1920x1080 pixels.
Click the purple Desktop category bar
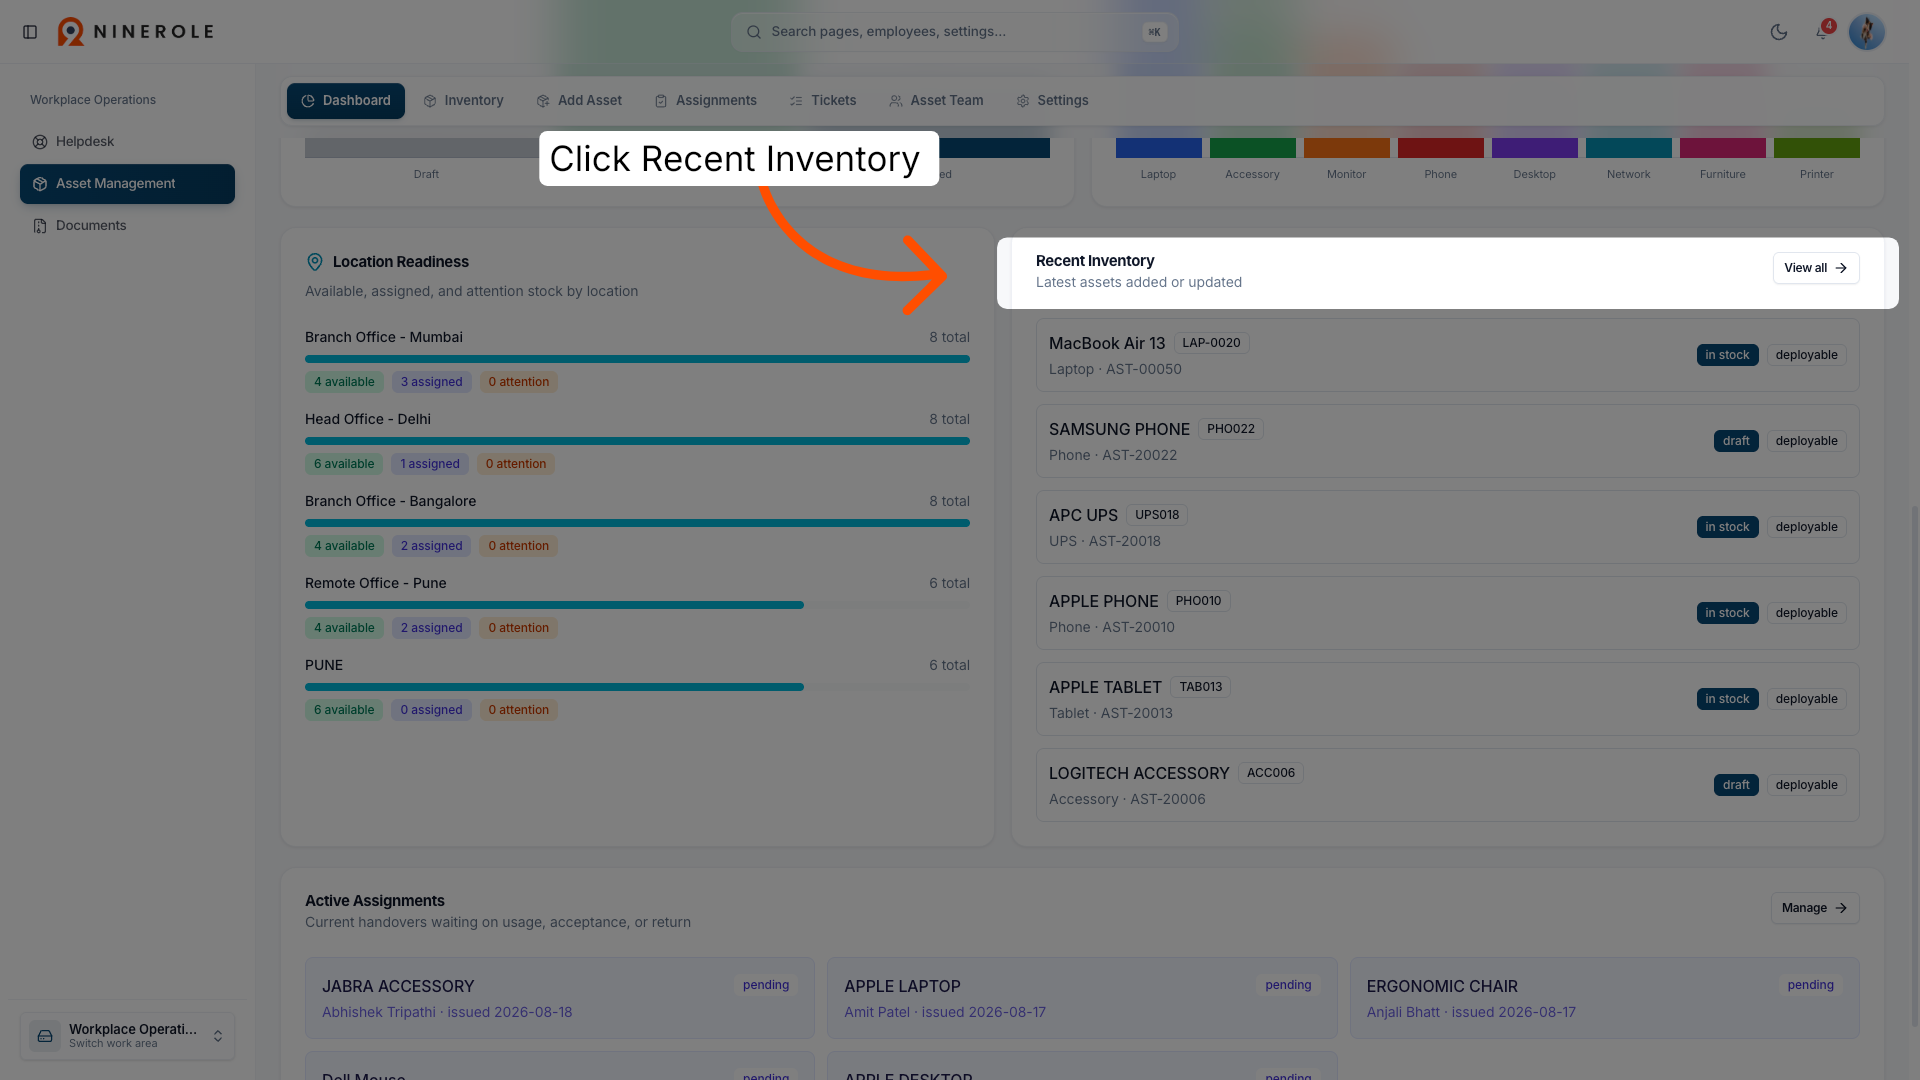[x=1534, y=148]
